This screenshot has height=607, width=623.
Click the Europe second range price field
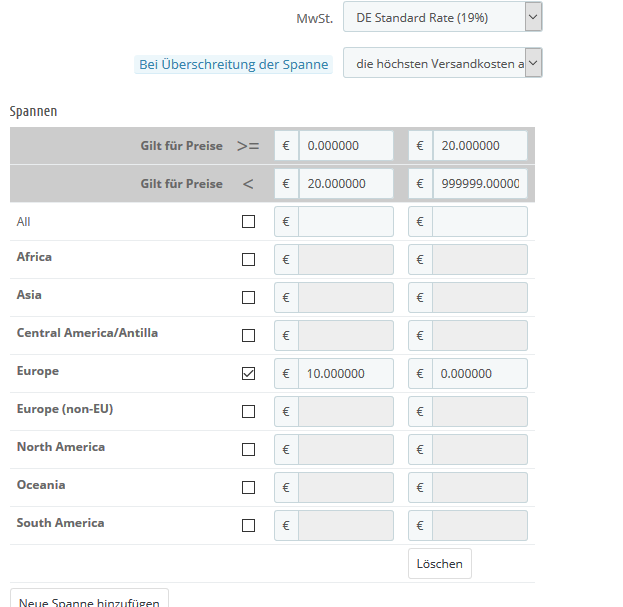click(479, 374)
